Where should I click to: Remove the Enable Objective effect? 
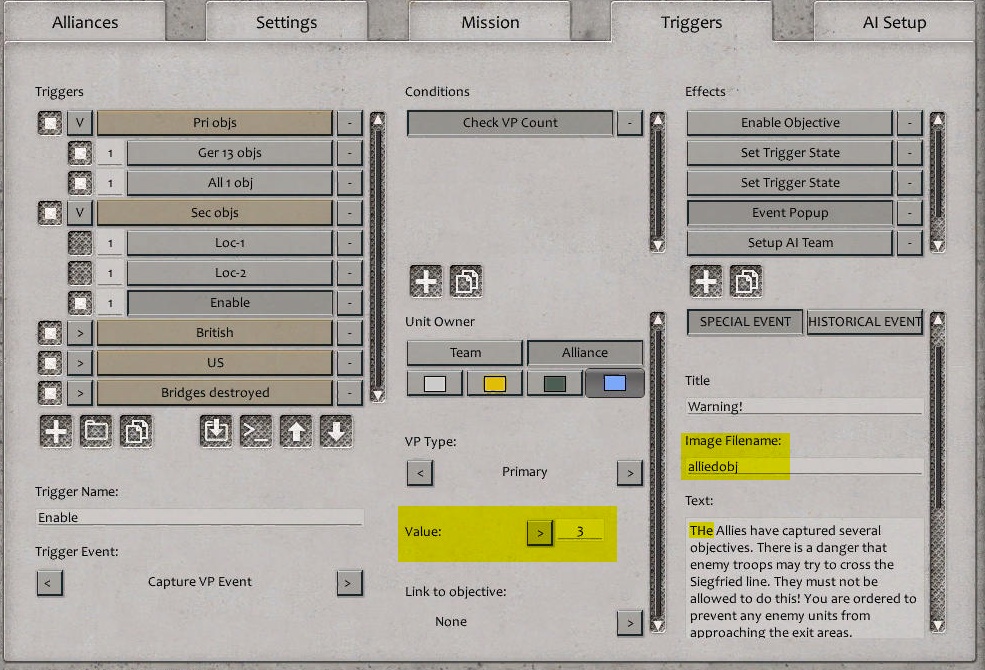pyautogui.click(x=909, y=123)
